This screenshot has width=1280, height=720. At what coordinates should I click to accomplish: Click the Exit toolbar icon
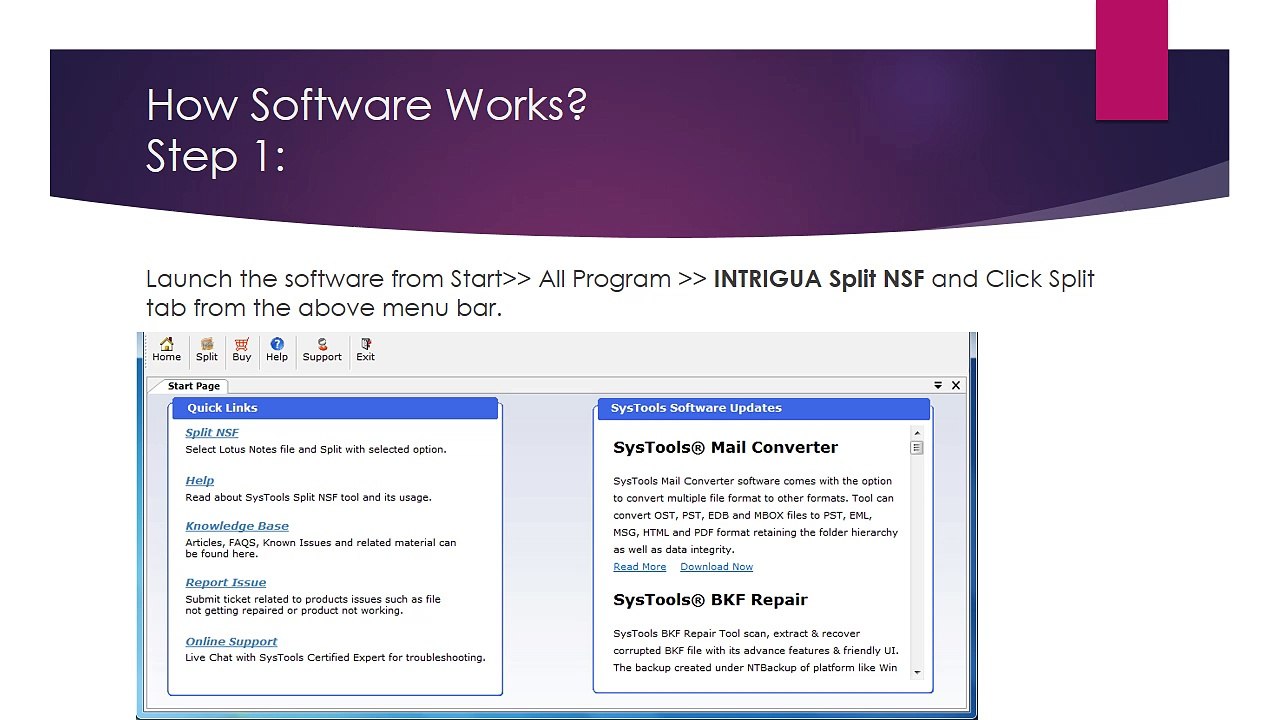[366, 350]
